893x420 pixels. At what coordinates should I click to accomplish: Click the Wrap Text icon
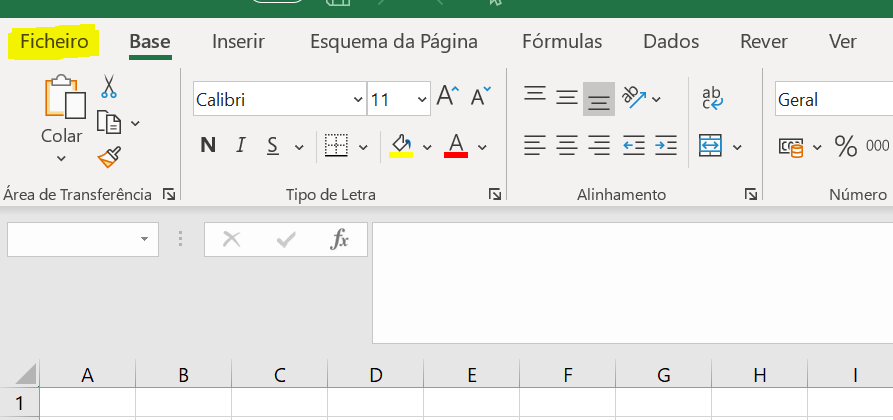click(712, 97)
